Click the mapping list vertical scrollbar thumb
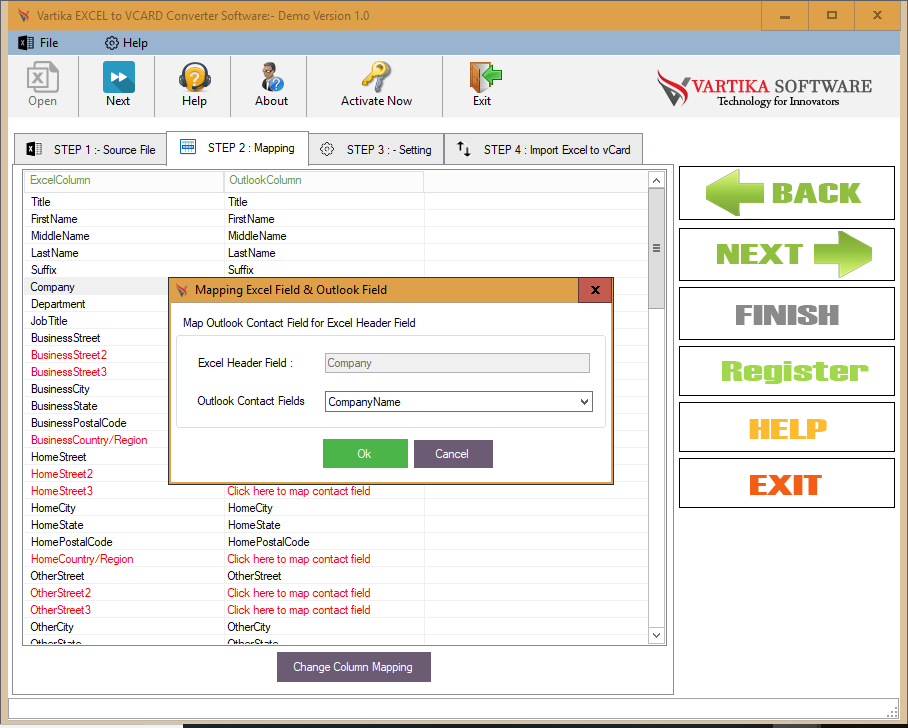Viewport: 908px width, 728px height. pyautogui.click(x=656, y=248)
